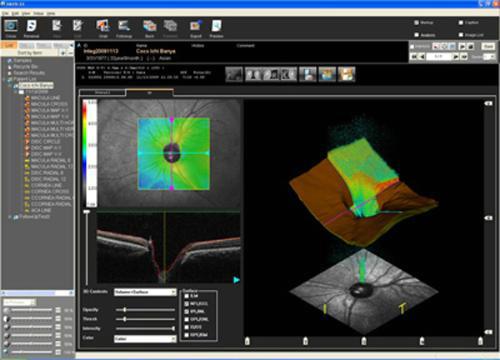This screenshot has width=500, height=360.
Task: Click the cyan play arrow on B-scan image
Action: coord(236,280)
